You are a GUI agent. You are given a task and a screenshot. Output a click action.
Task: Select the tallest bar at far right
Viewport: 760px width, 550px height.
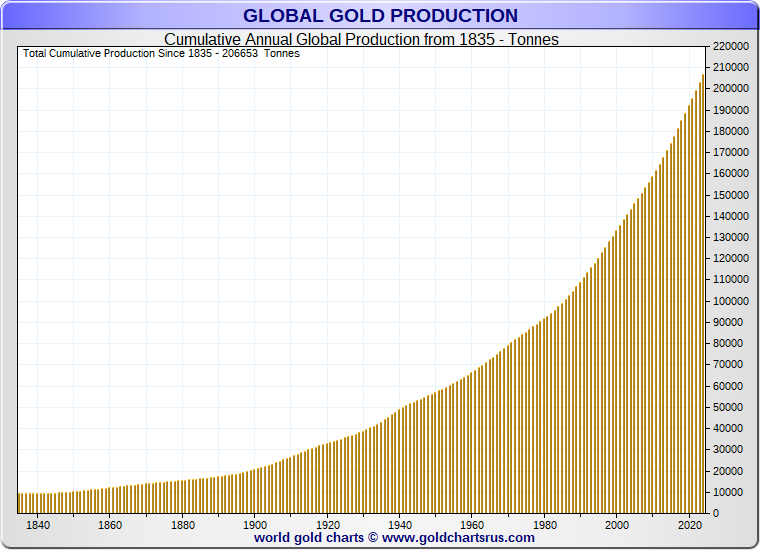click(703, 300)
